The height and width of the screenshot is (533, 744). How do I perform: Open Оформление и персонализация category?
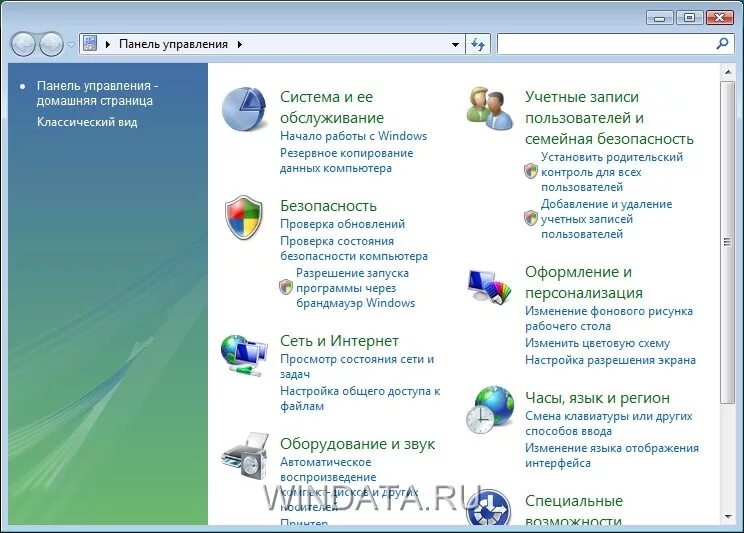[x=584, y=282]
